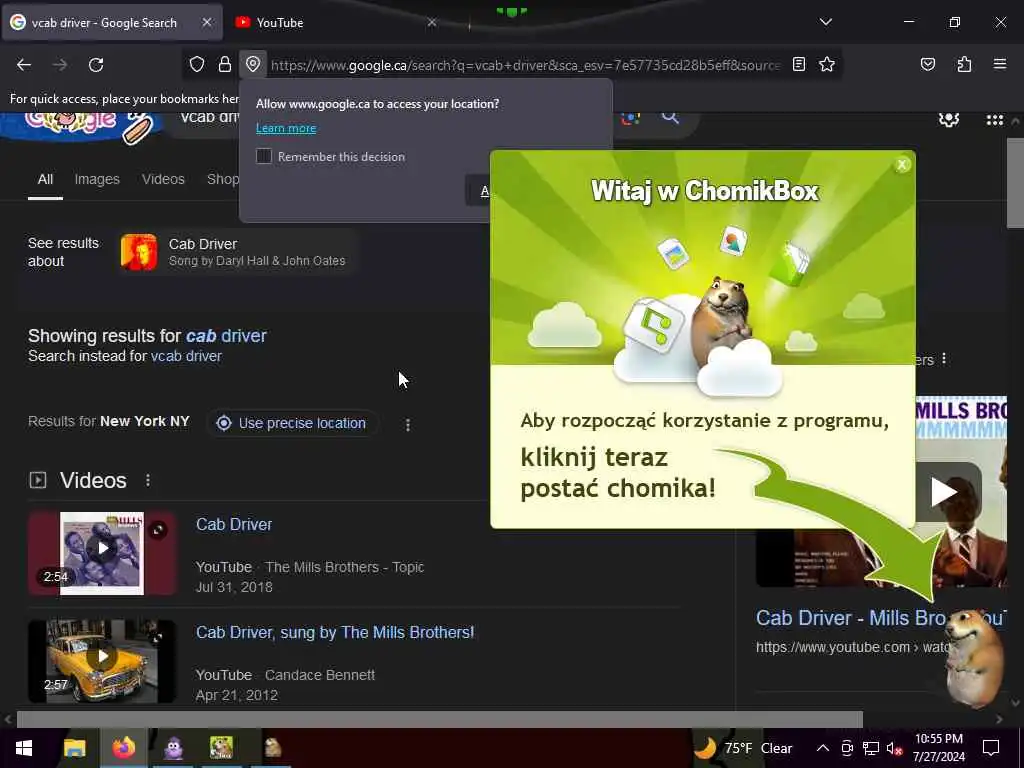Open the cab driver corrected results link
The height and width of the screenshot is (768, 1024).
[x=226, y=336]
